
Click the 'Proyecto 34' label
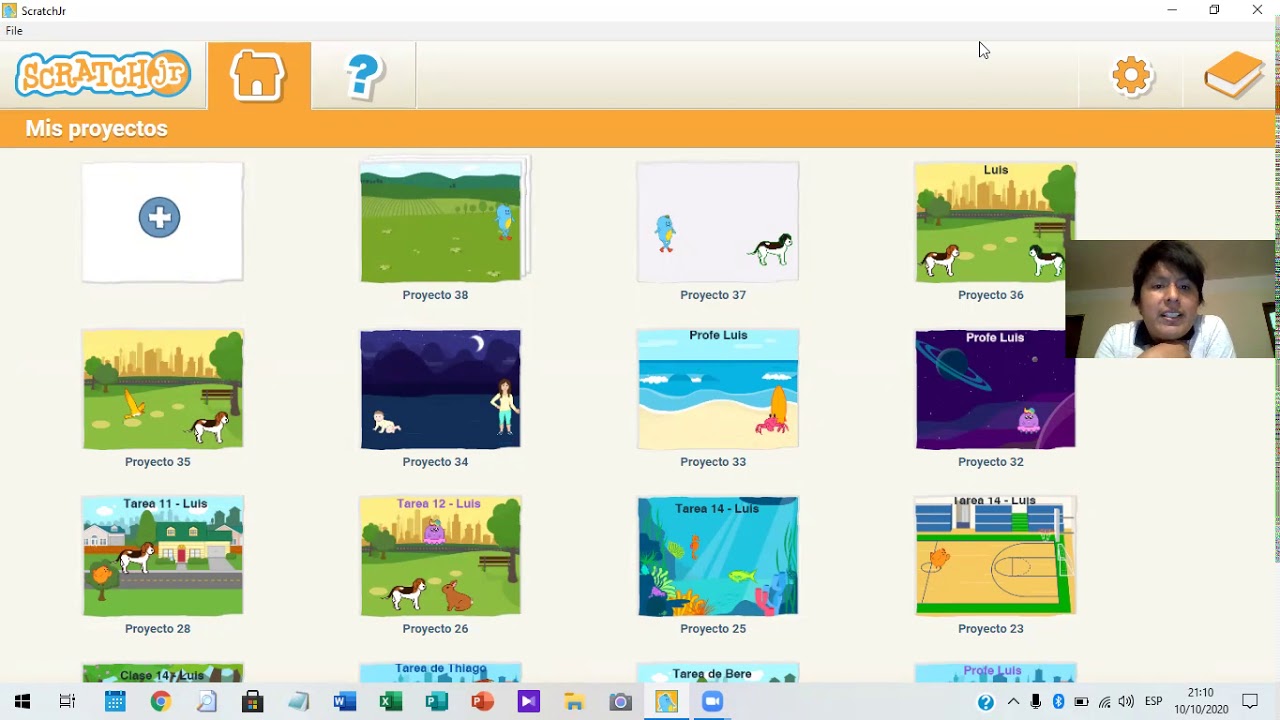(x=435, y=462)
